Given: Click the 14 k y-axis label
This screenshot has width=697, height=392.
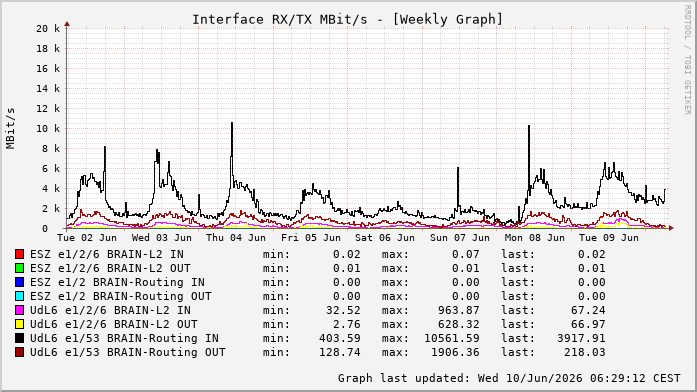Looking at the screenshot, I should 48,88.
